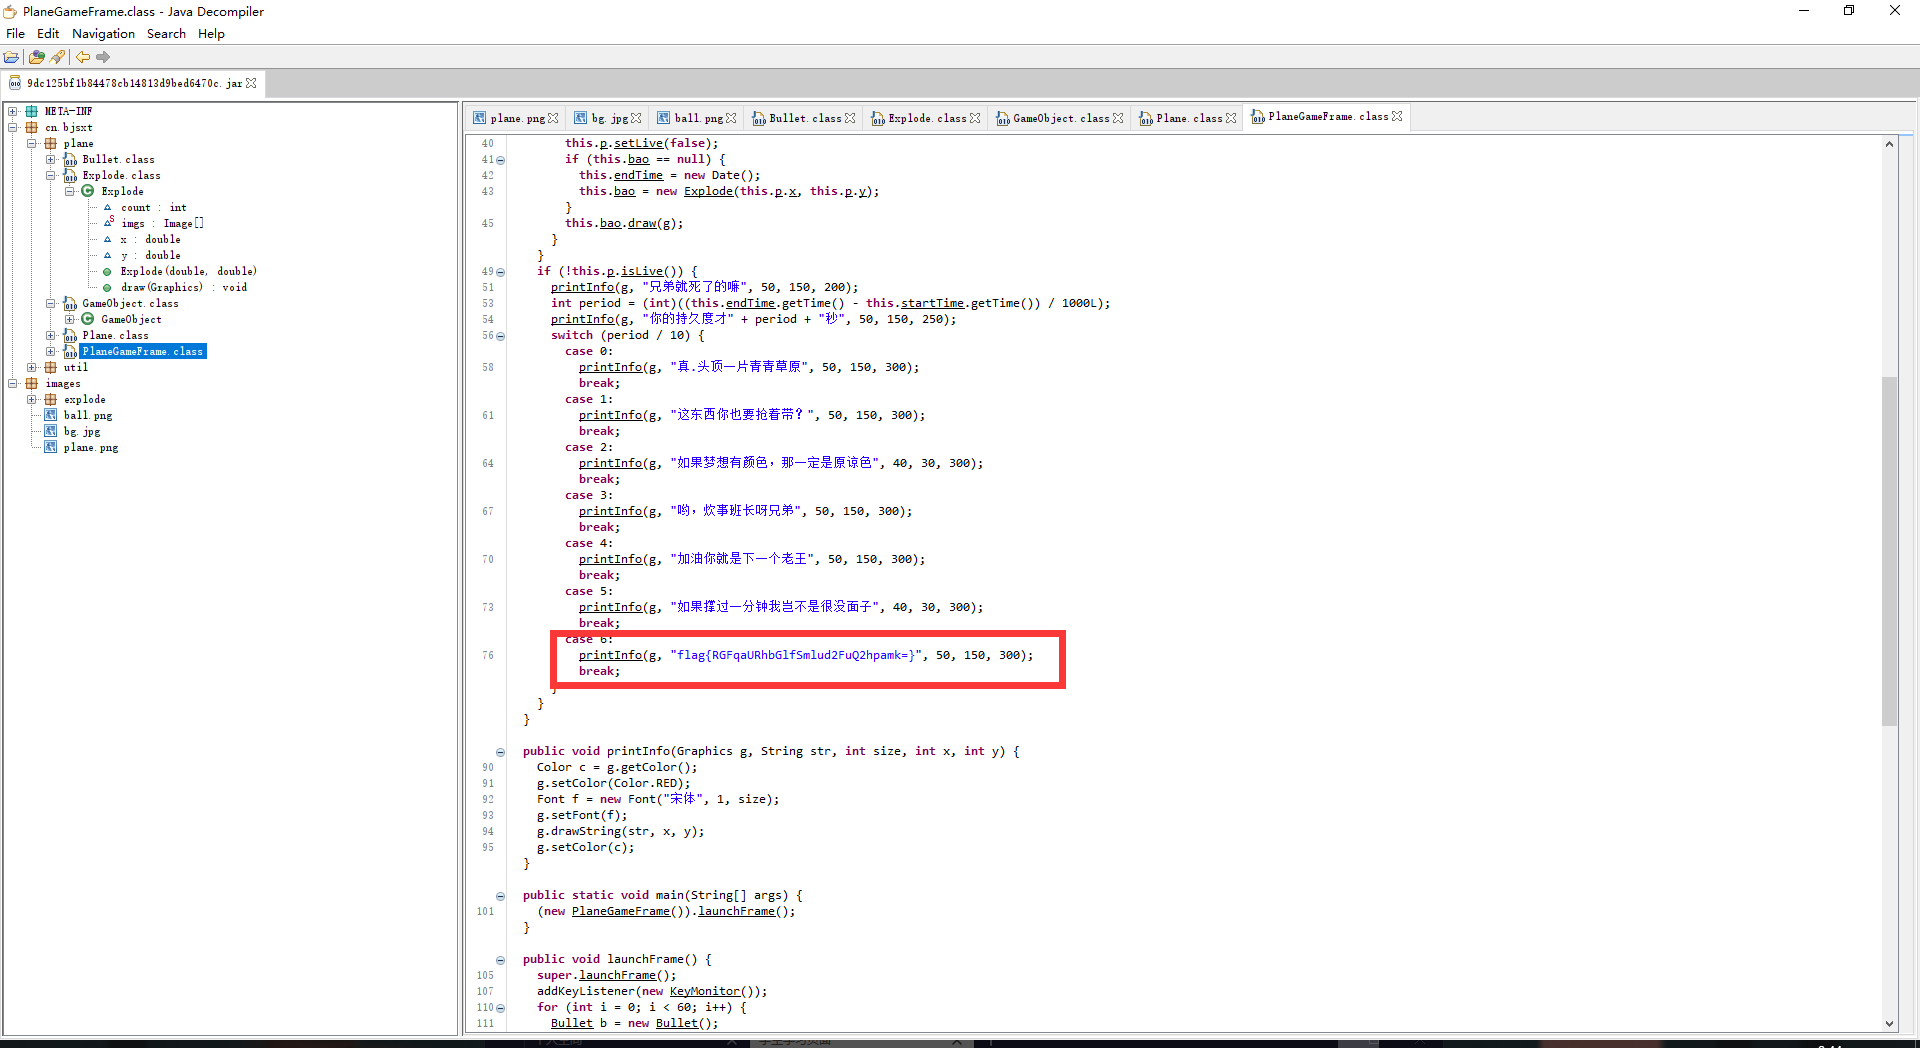Close the bg.jpg editor tab
The width and height of the screenshot is (1920, 1048).
pyautogui.click(x=636, y=118)
